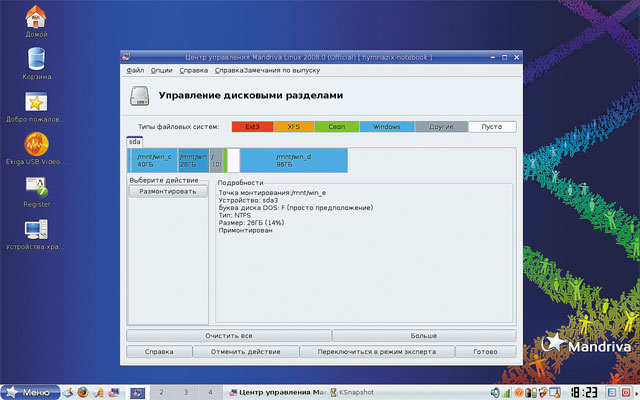640x400 pixels.
Task: Switch to virtual desktop 1 in pager
Action: pos(138,393)
